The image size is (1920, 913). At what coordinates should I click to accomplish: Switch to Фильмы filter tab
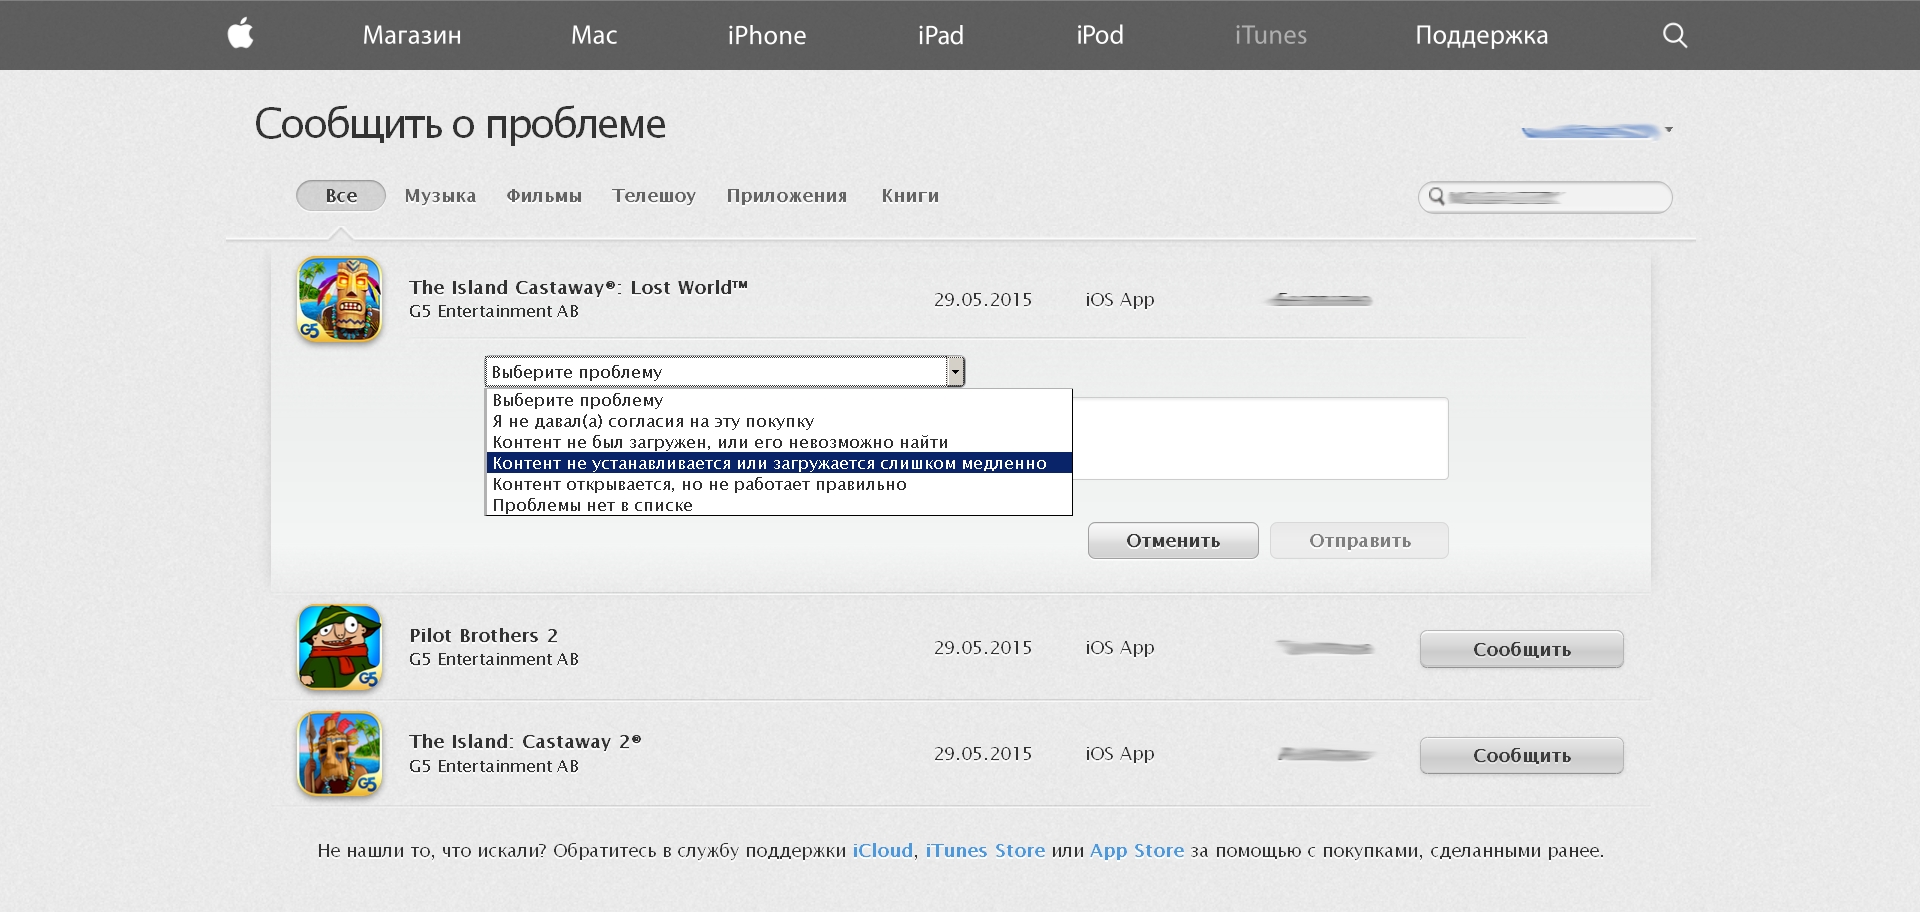click(544, 196)
